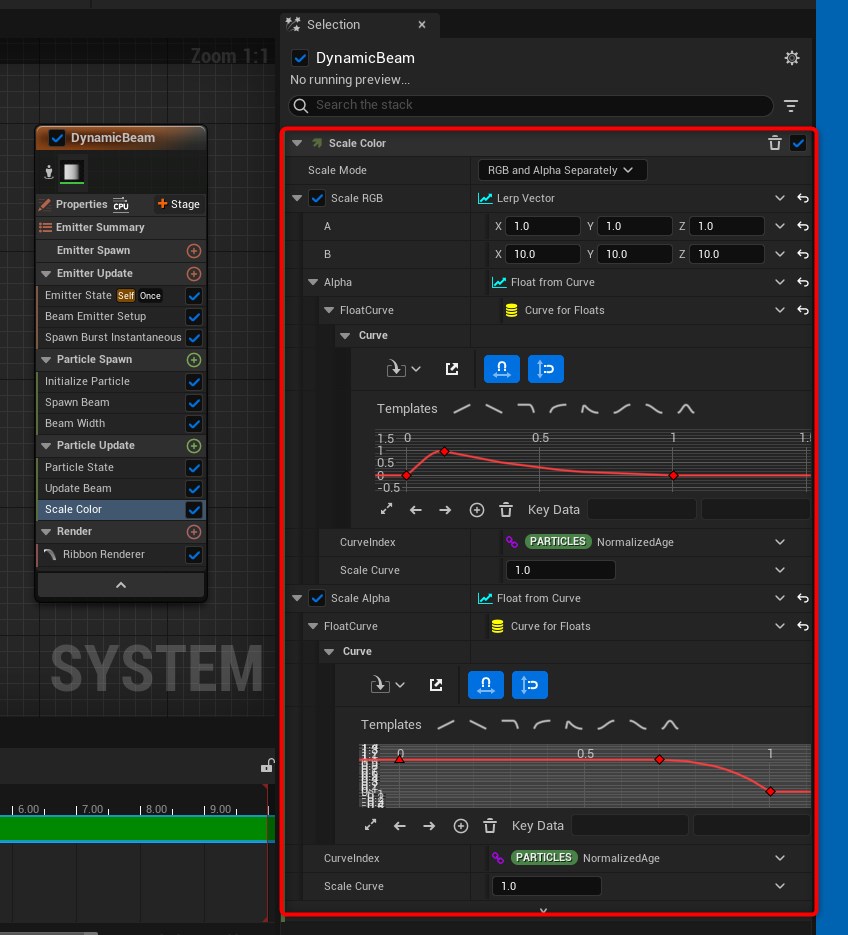Screen dimensions: 848x935
Task: Uncheck the Scale Alpha checkbox
Action: pos(317,598)
